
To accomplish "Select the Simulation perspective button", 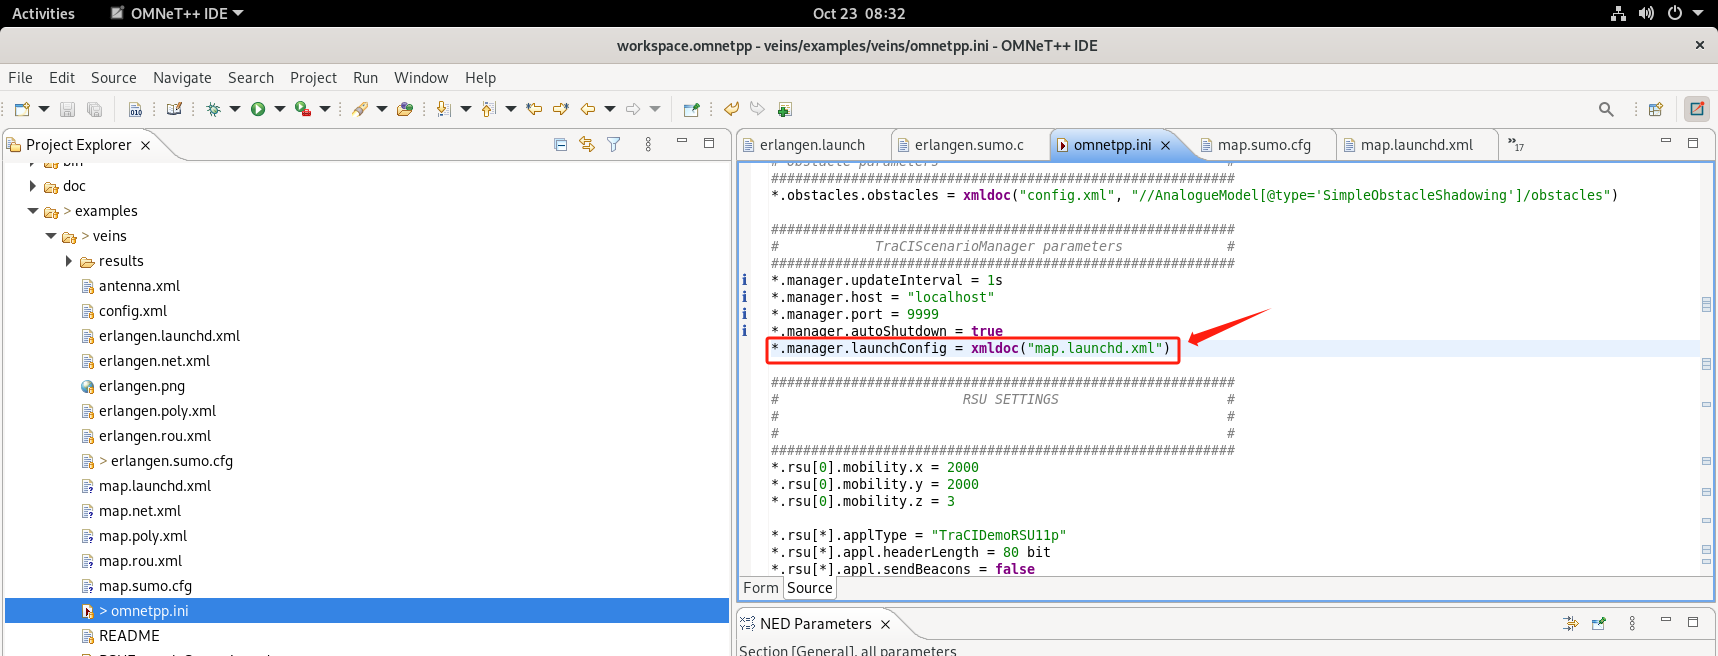I will 1697,109.
